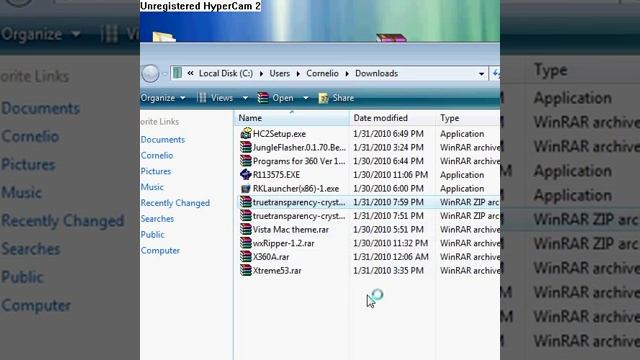Viewport: 640px width, 360px height.
Task: Open Computer favorite link
Action: pos(160,251)
